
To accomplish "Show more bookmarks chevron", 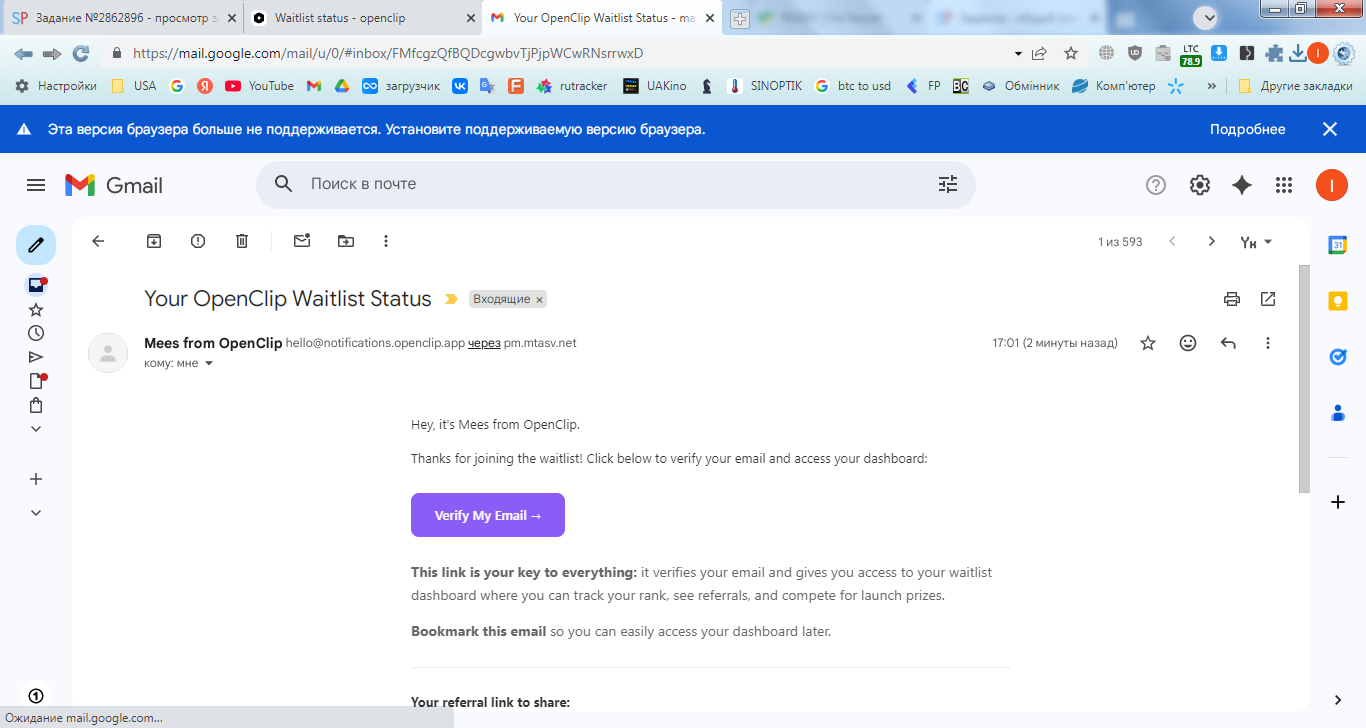I will (1212, 86).
